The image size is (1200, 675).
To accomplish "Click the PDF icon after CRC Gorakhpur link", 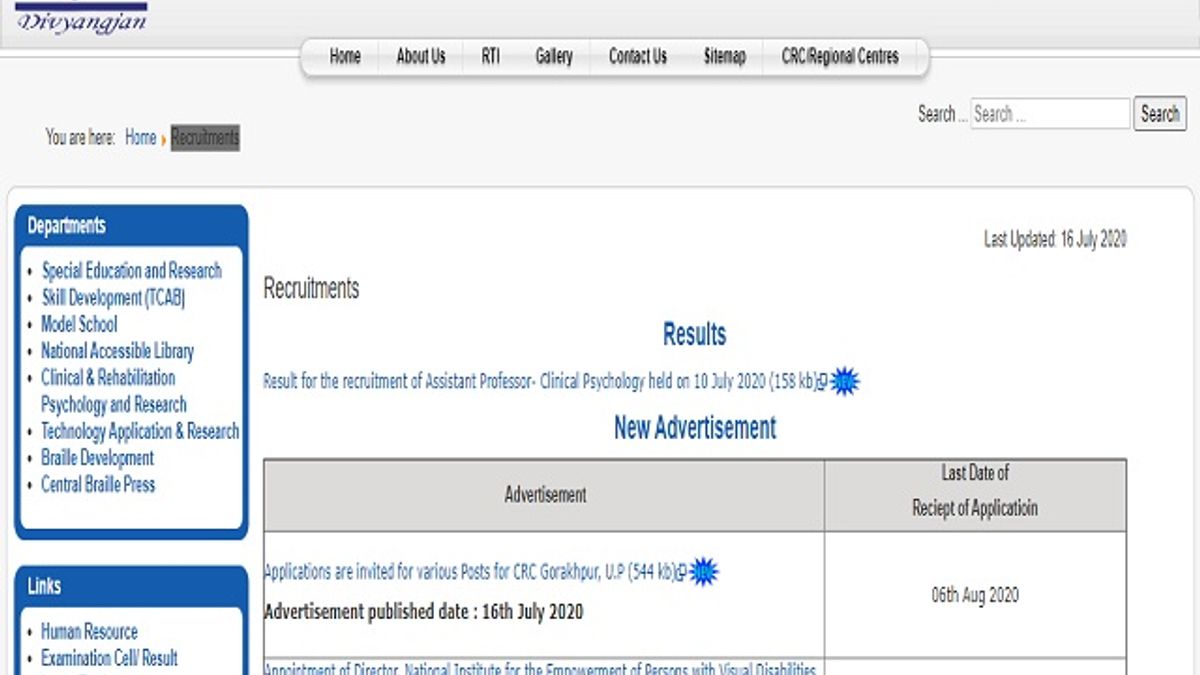I will [682, 573].
